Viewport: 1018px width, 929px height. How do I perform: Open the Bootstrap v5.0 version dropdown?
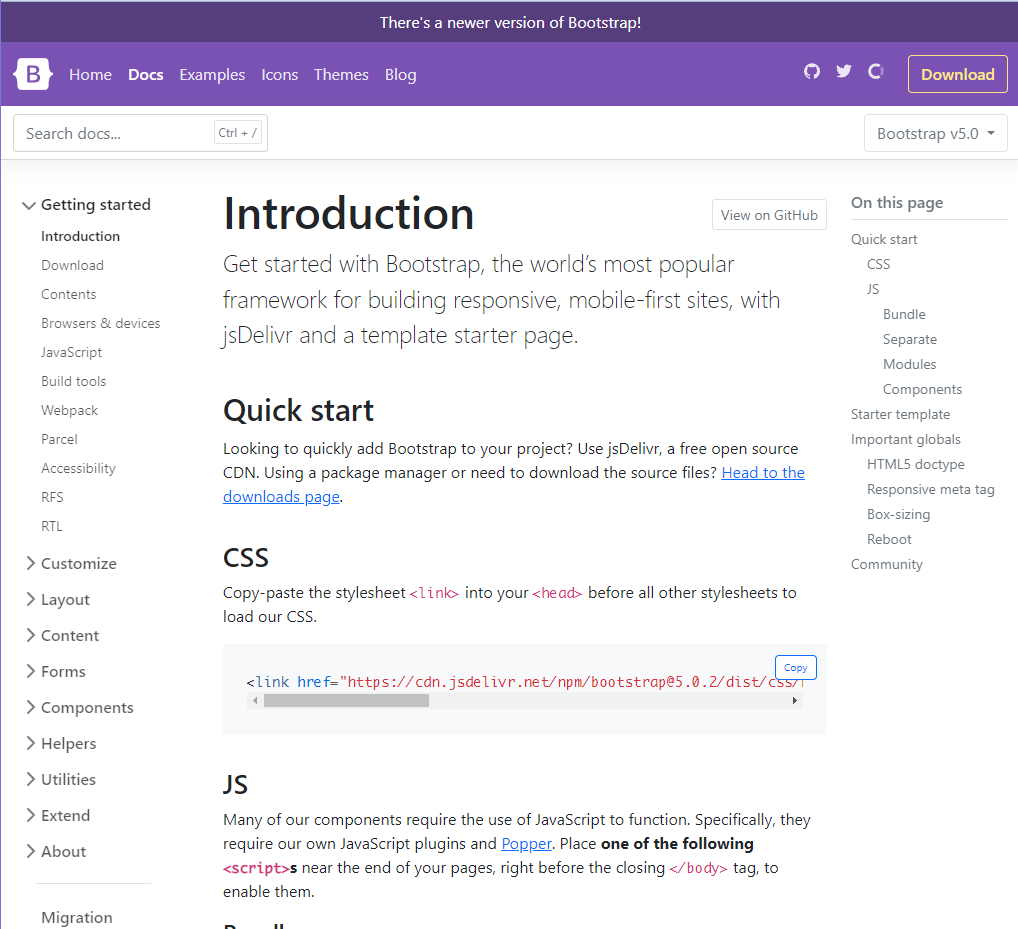[x=934, y=132]
